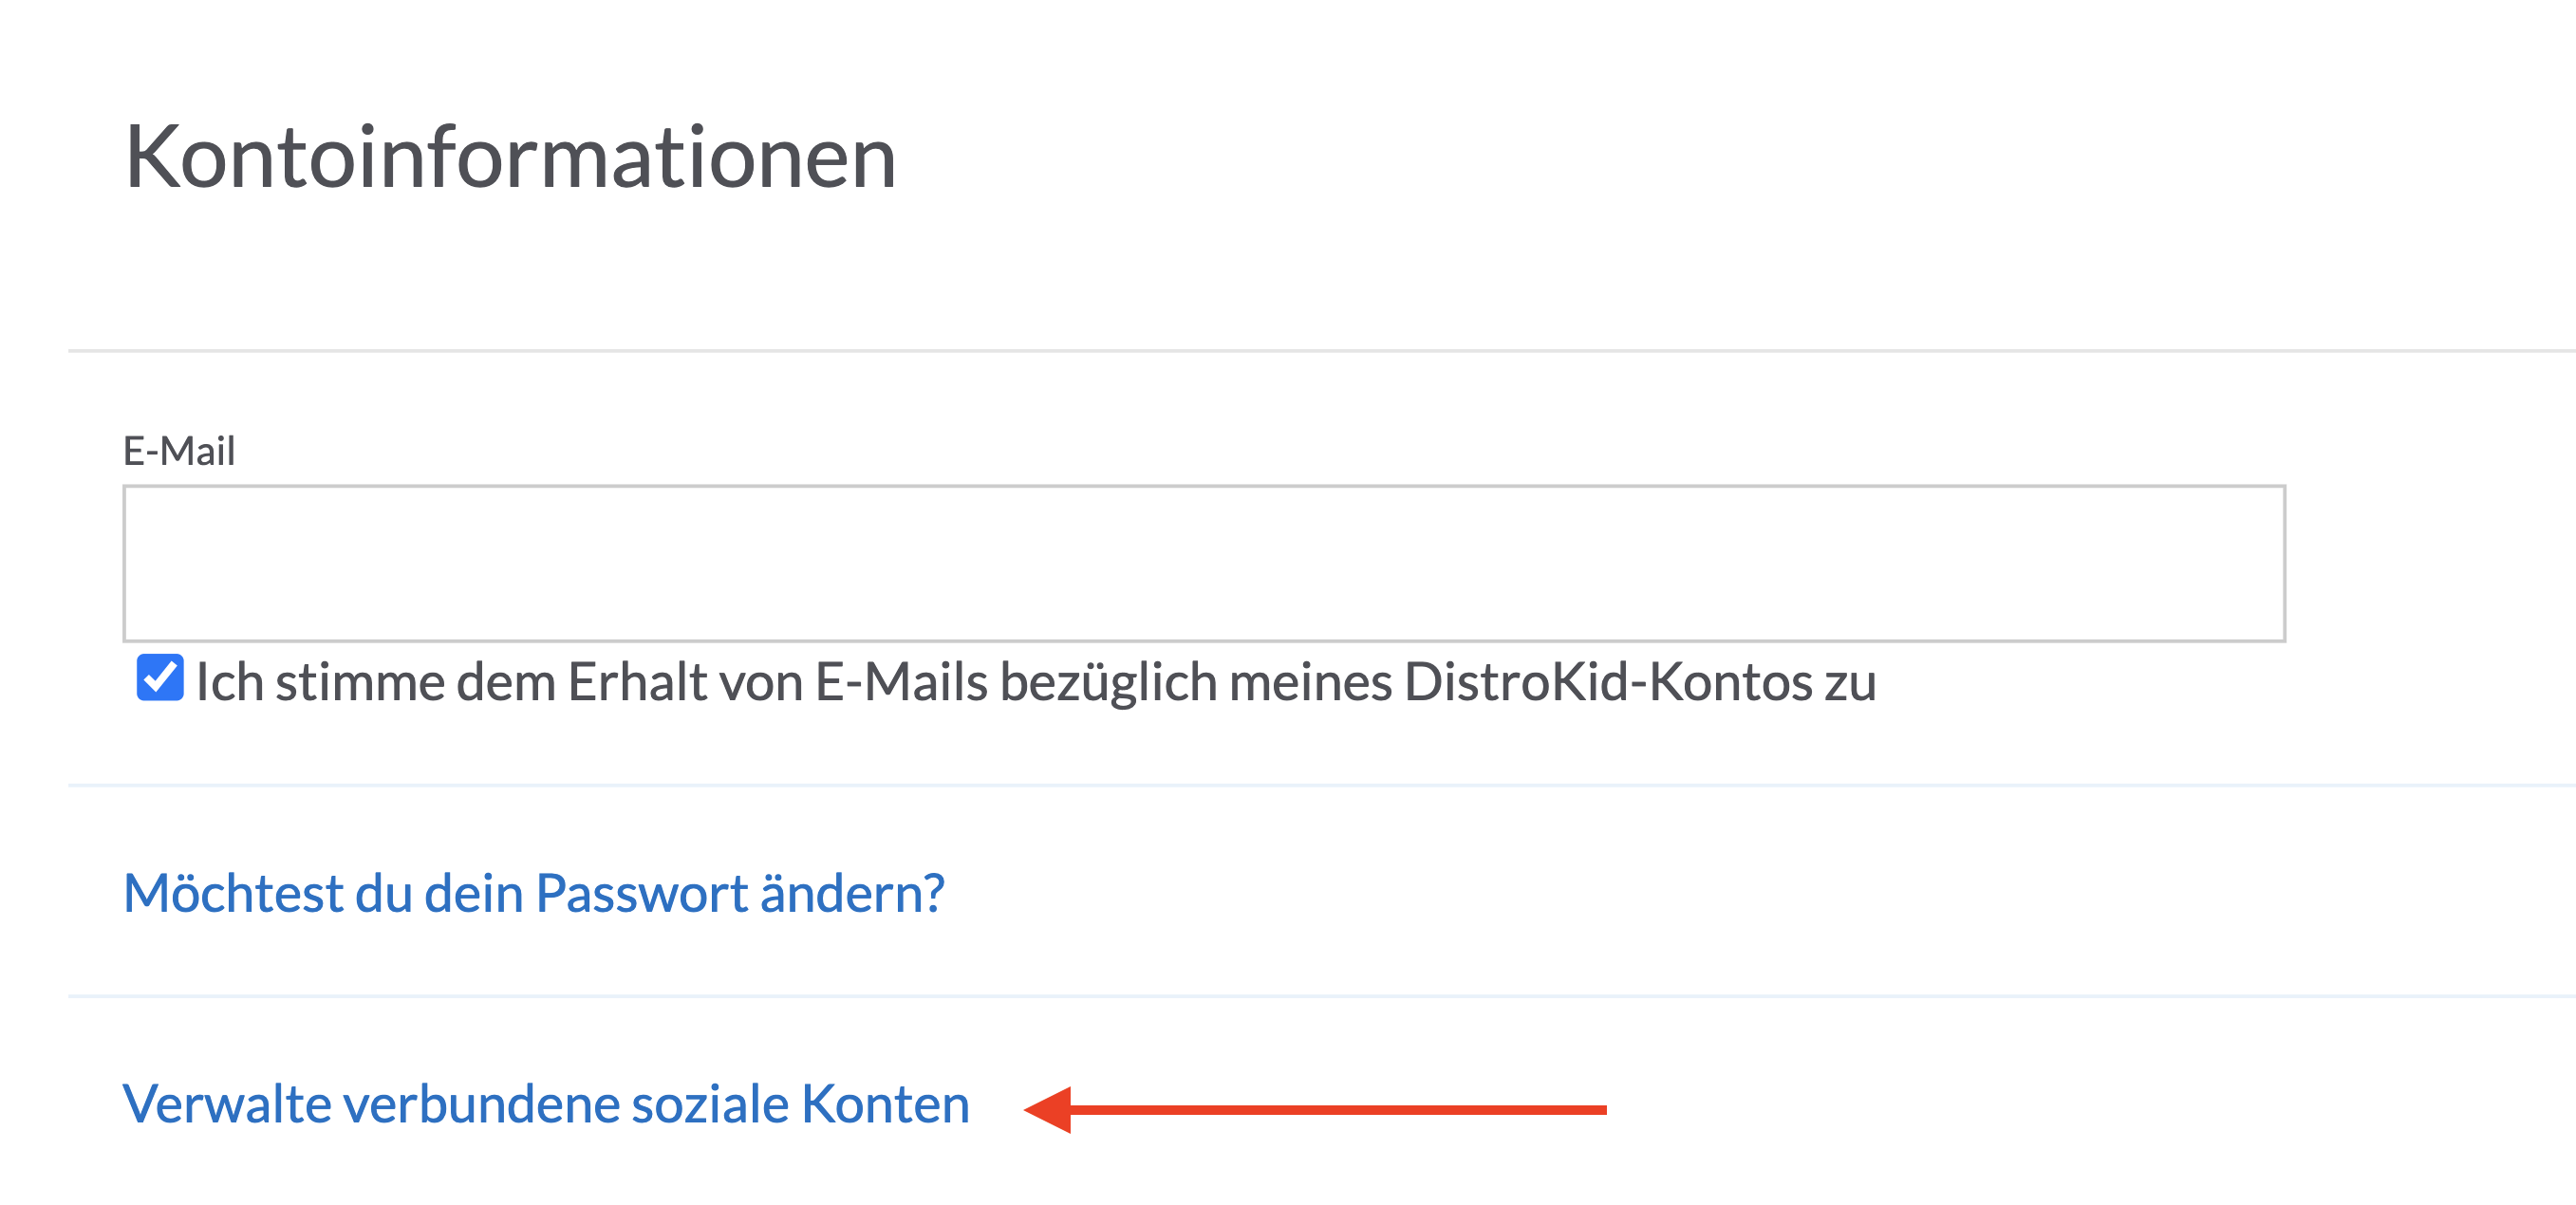Click the 'Ich stimme dem Erhalt' checkbox label
Image resolution: width=2576 pixels, height=1205 pixels.
(x=1035, y=683)
